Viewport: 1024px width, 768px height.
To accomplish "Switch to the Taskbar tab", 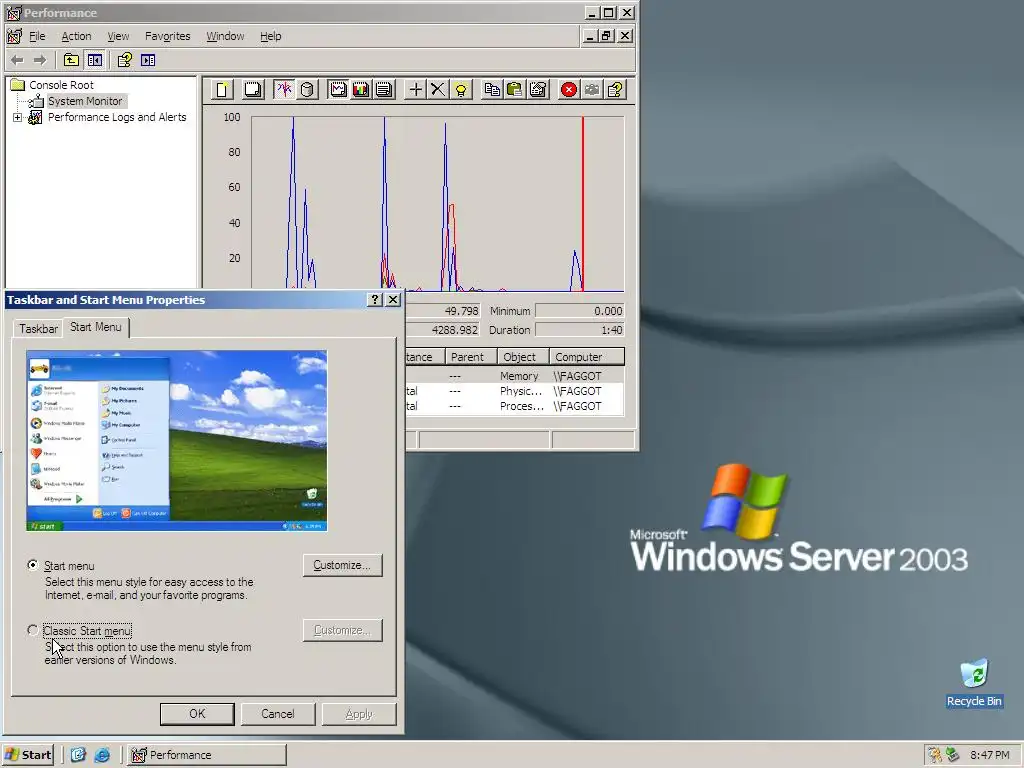I will (38, 328).
